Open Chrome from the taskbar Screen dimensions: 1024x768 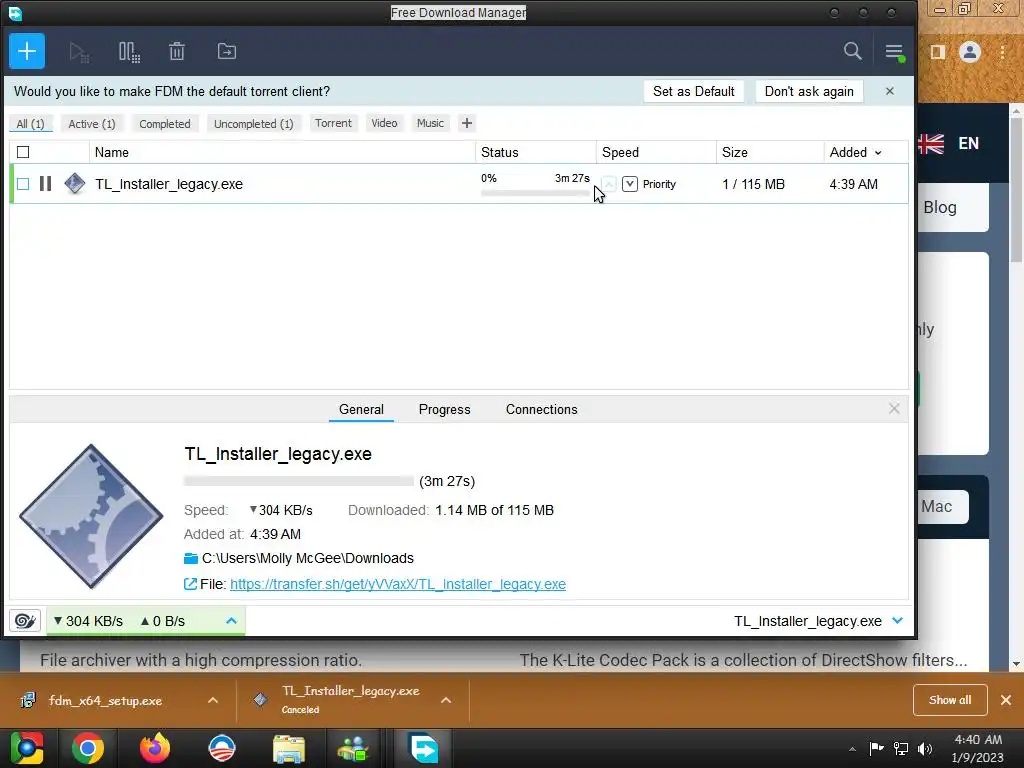click(x=88, y=748)
